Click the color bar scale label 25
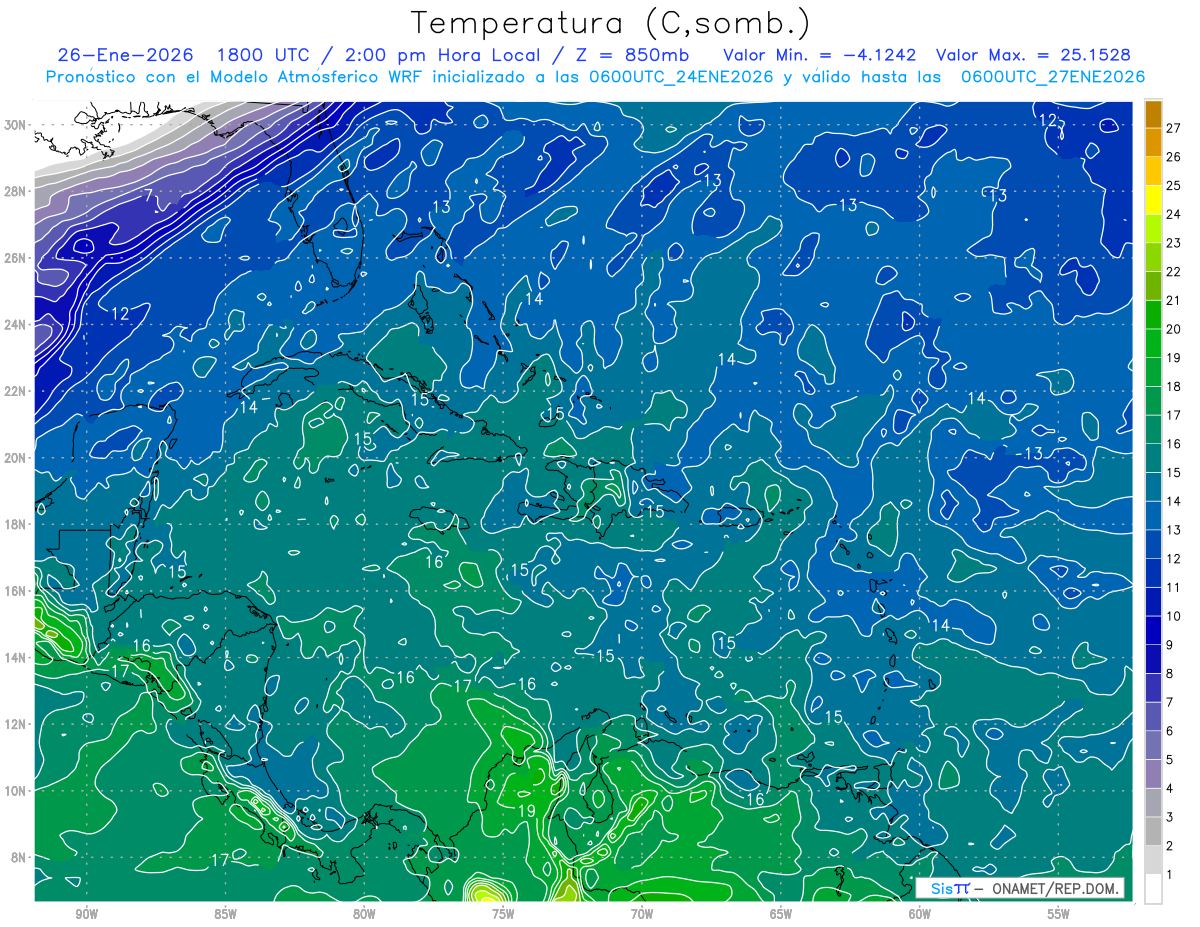Image resolution: width=1200 pixels, height=927 pixels. [x=1174, y=185]
